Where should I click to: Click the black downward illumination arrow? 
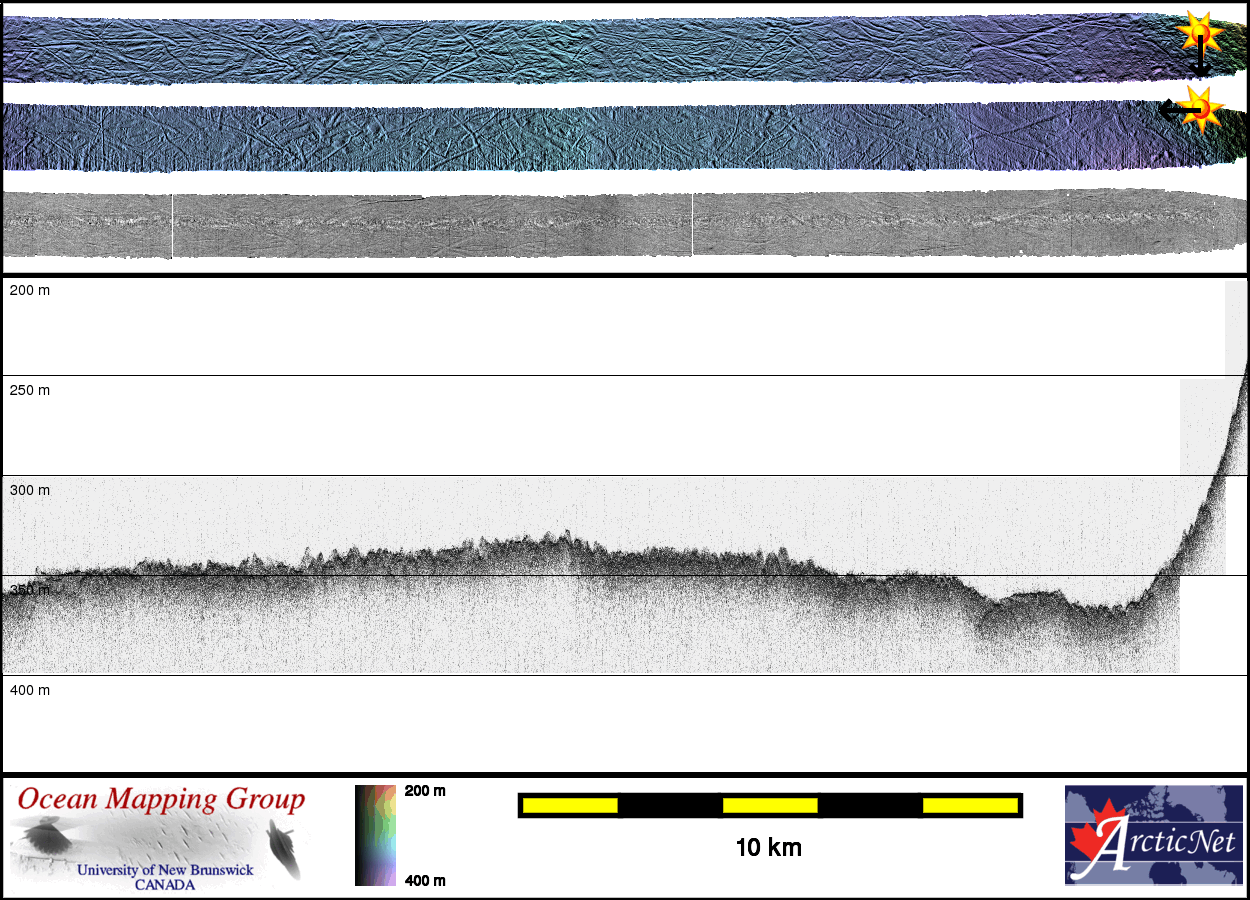[1200, 60]
